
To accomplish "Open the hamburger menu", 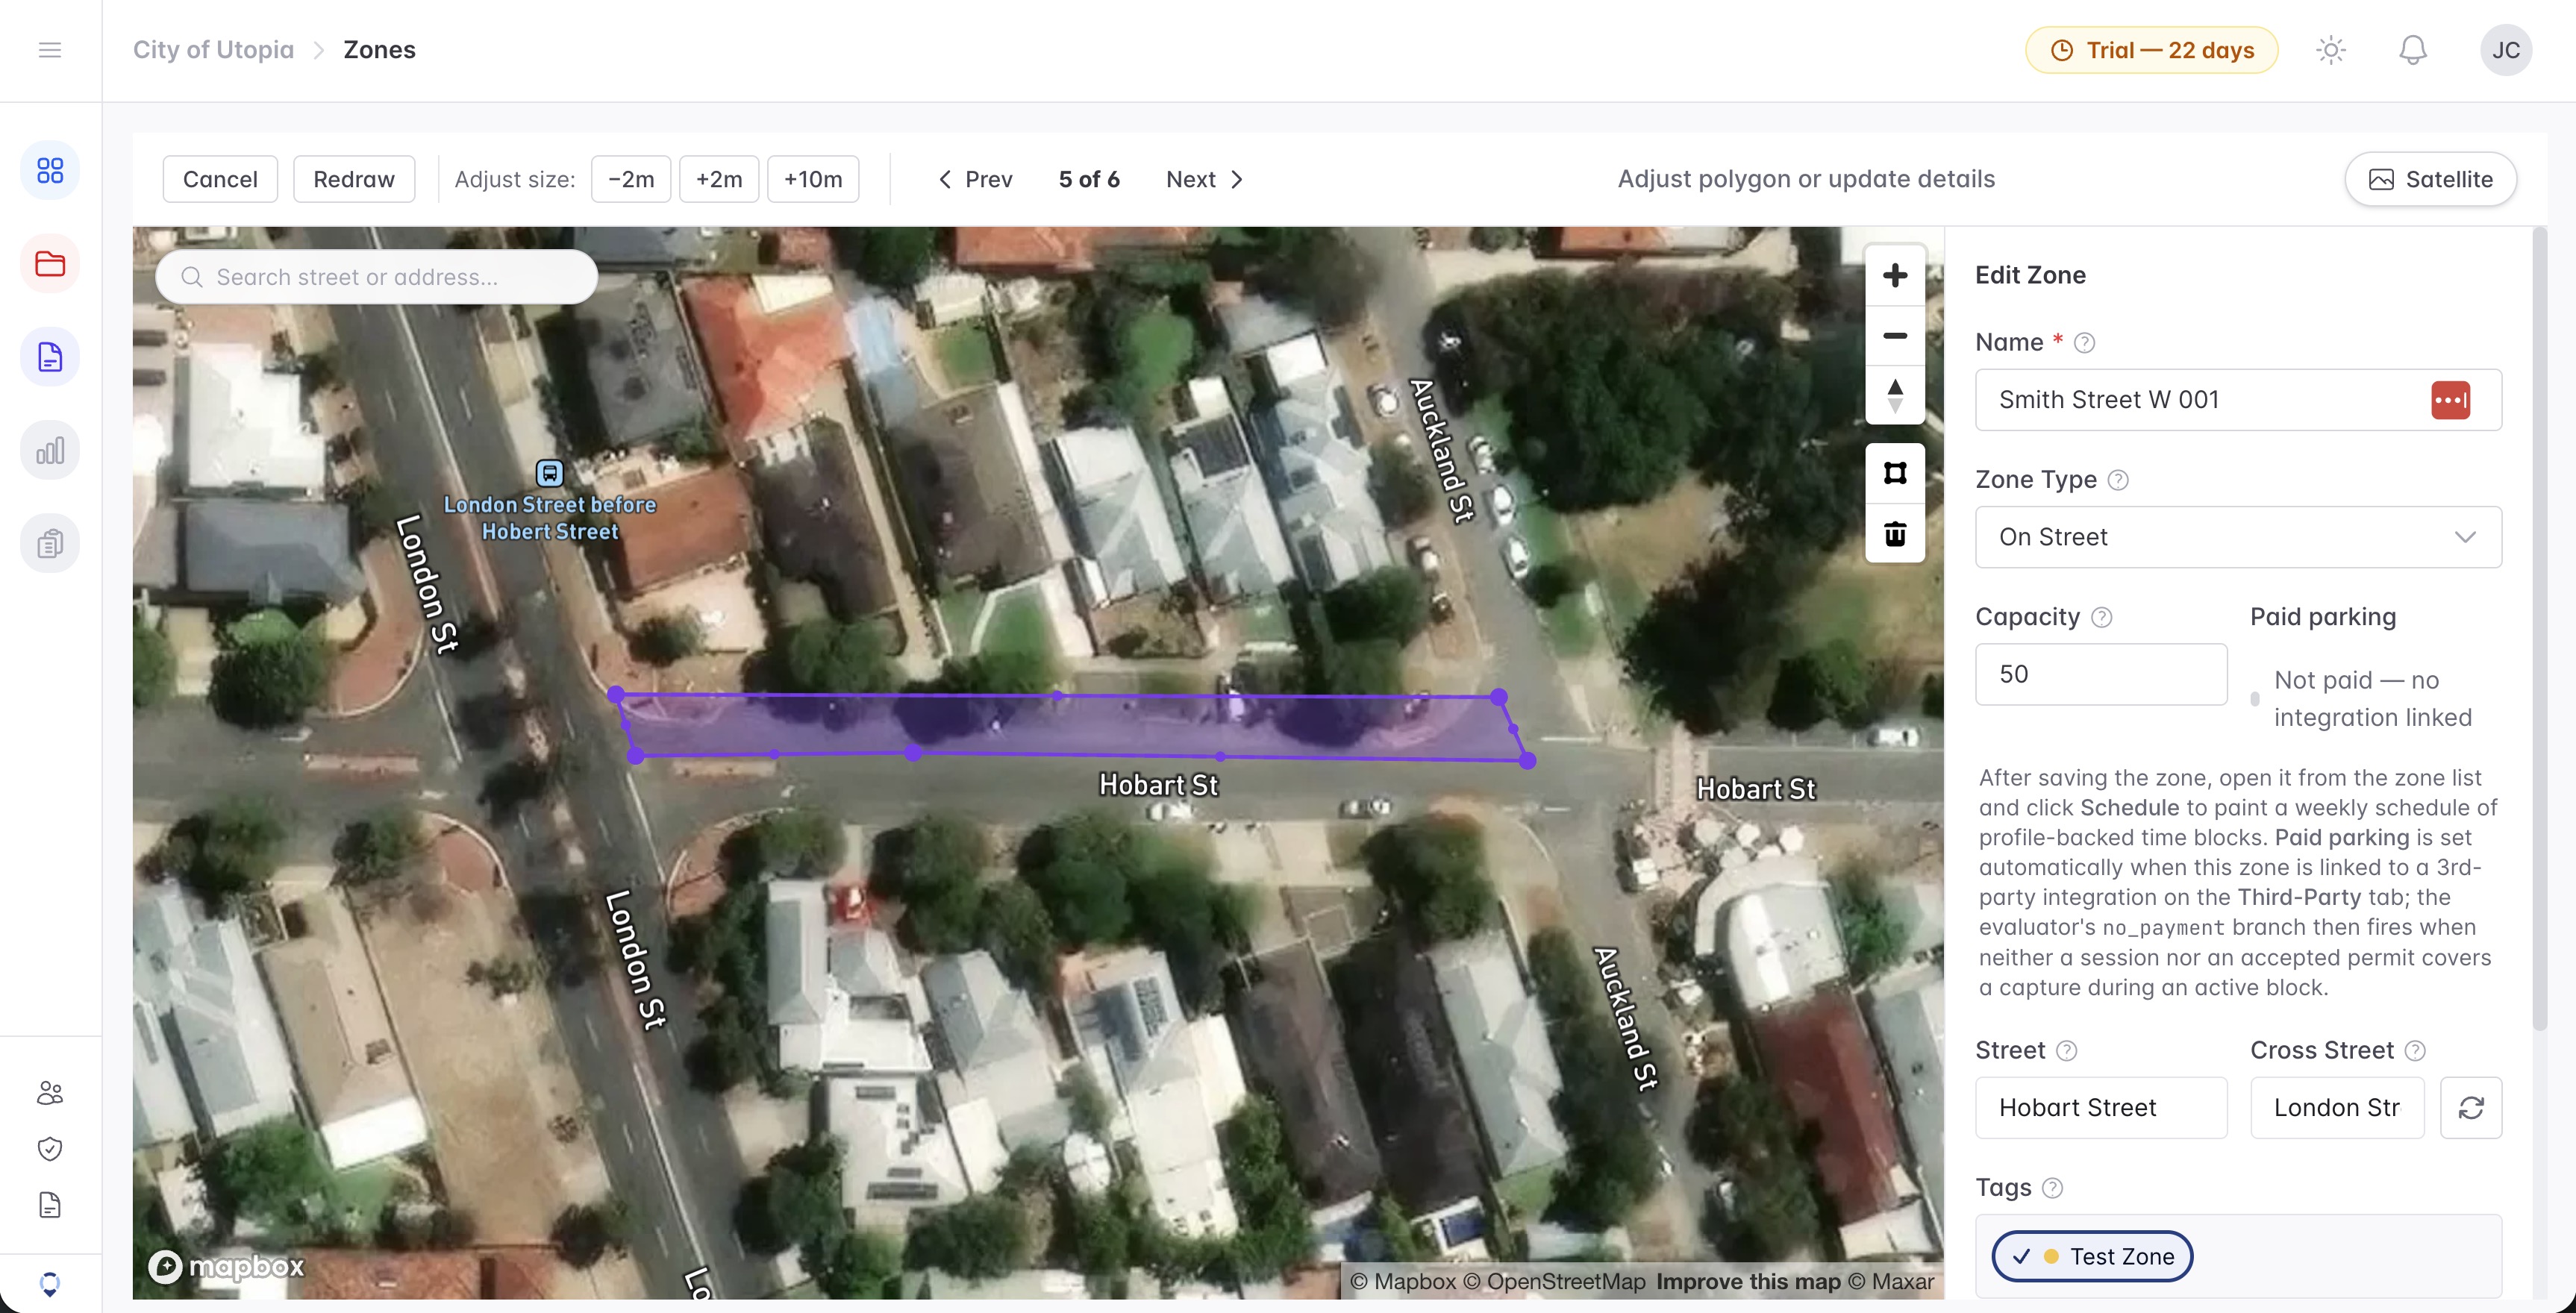I will 50,50.
